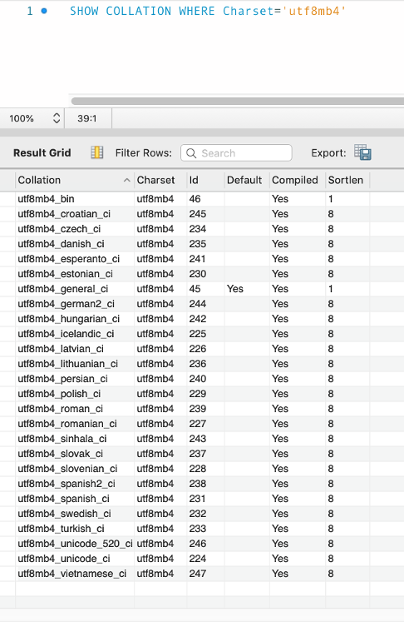This screenshot has width=404, height=622.
Task: Click the Yes default cell for utf8mb4_general_ci
Action: pos(235,289)
